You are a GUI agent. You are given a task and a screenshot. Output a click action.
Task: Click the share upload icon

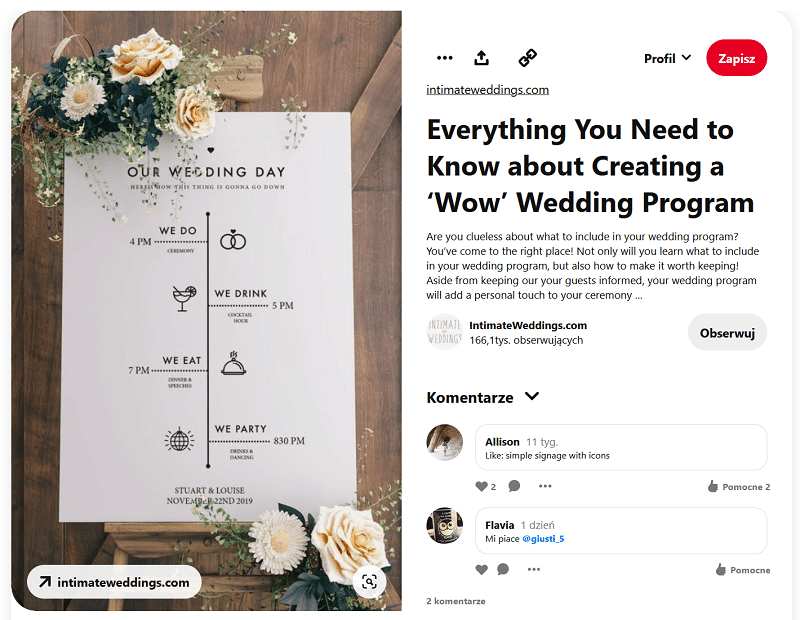point(481,58)
